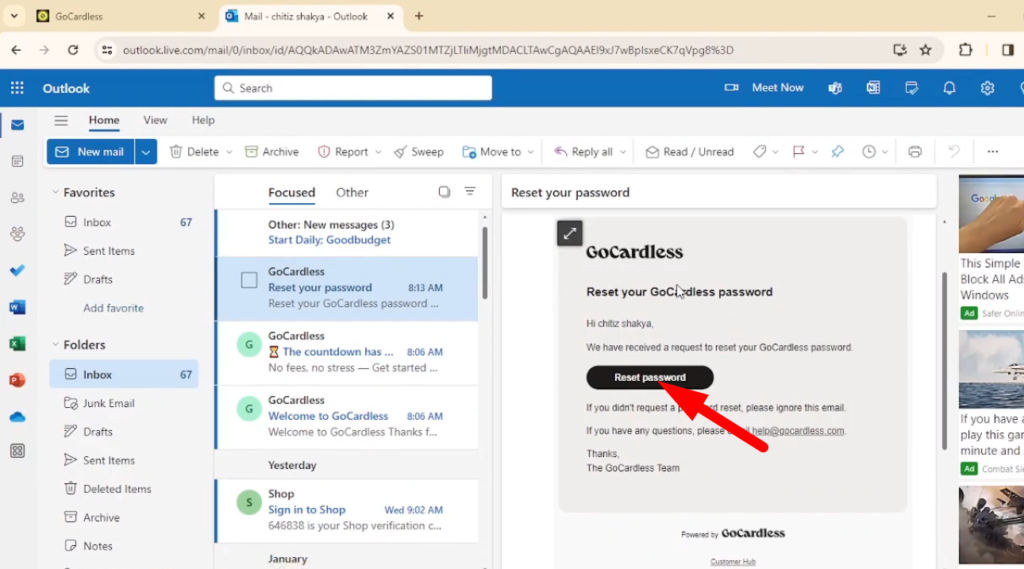Open the message list filter icon

(x=470, y=191)
